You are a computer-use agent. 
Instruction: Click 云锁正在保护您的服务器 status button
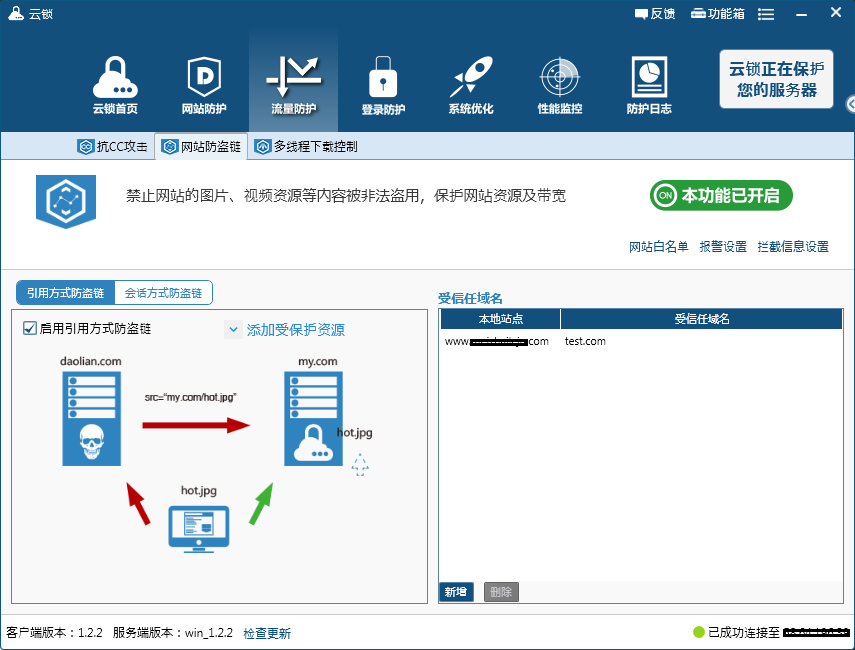tap(776, 79)
